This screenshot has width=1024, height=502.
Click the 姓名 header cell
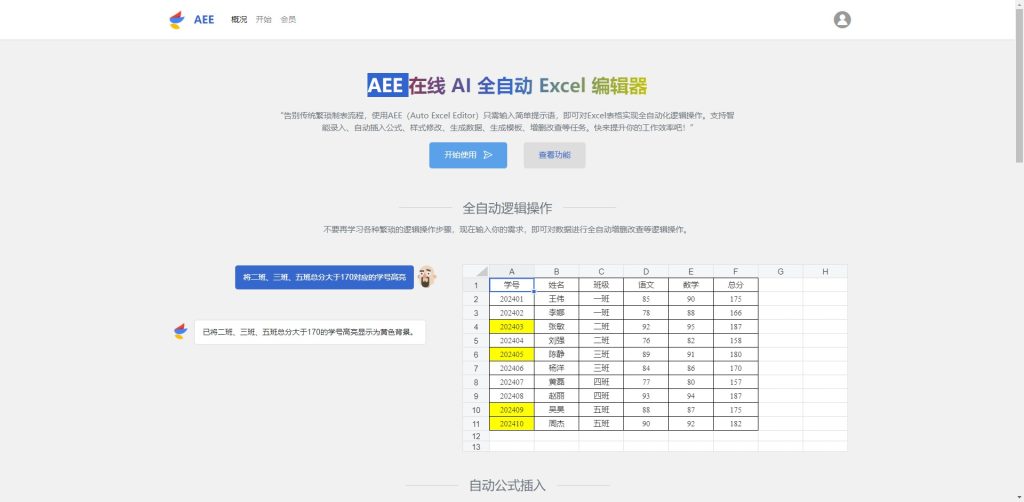556,285
